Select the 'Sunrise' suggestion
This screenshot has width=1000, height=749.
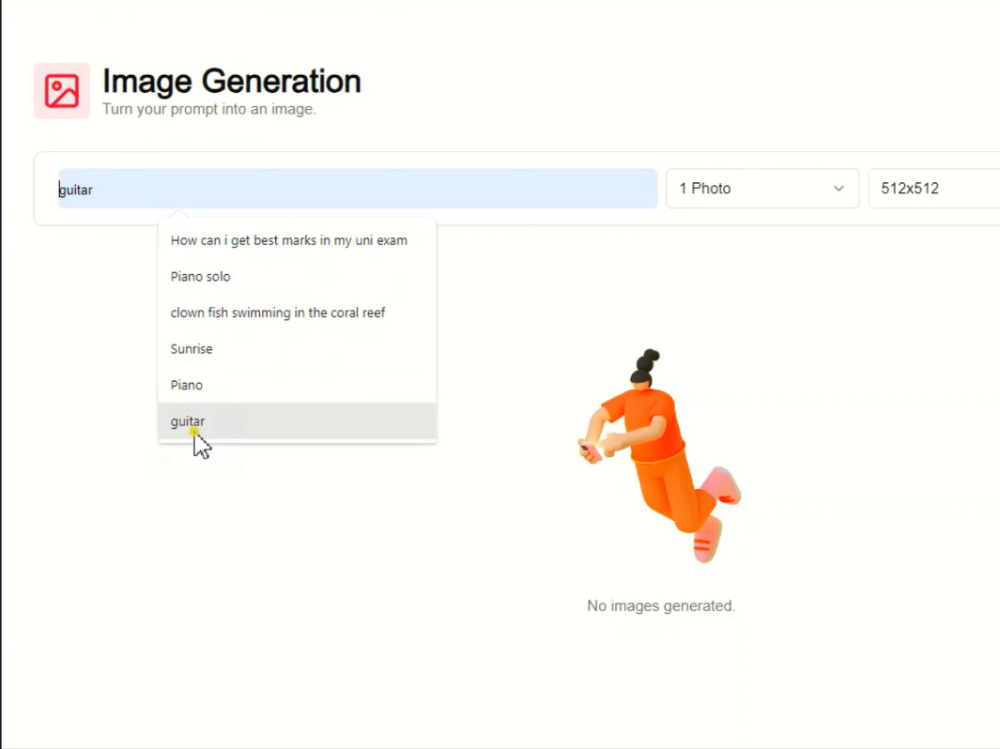coord(297,349)
